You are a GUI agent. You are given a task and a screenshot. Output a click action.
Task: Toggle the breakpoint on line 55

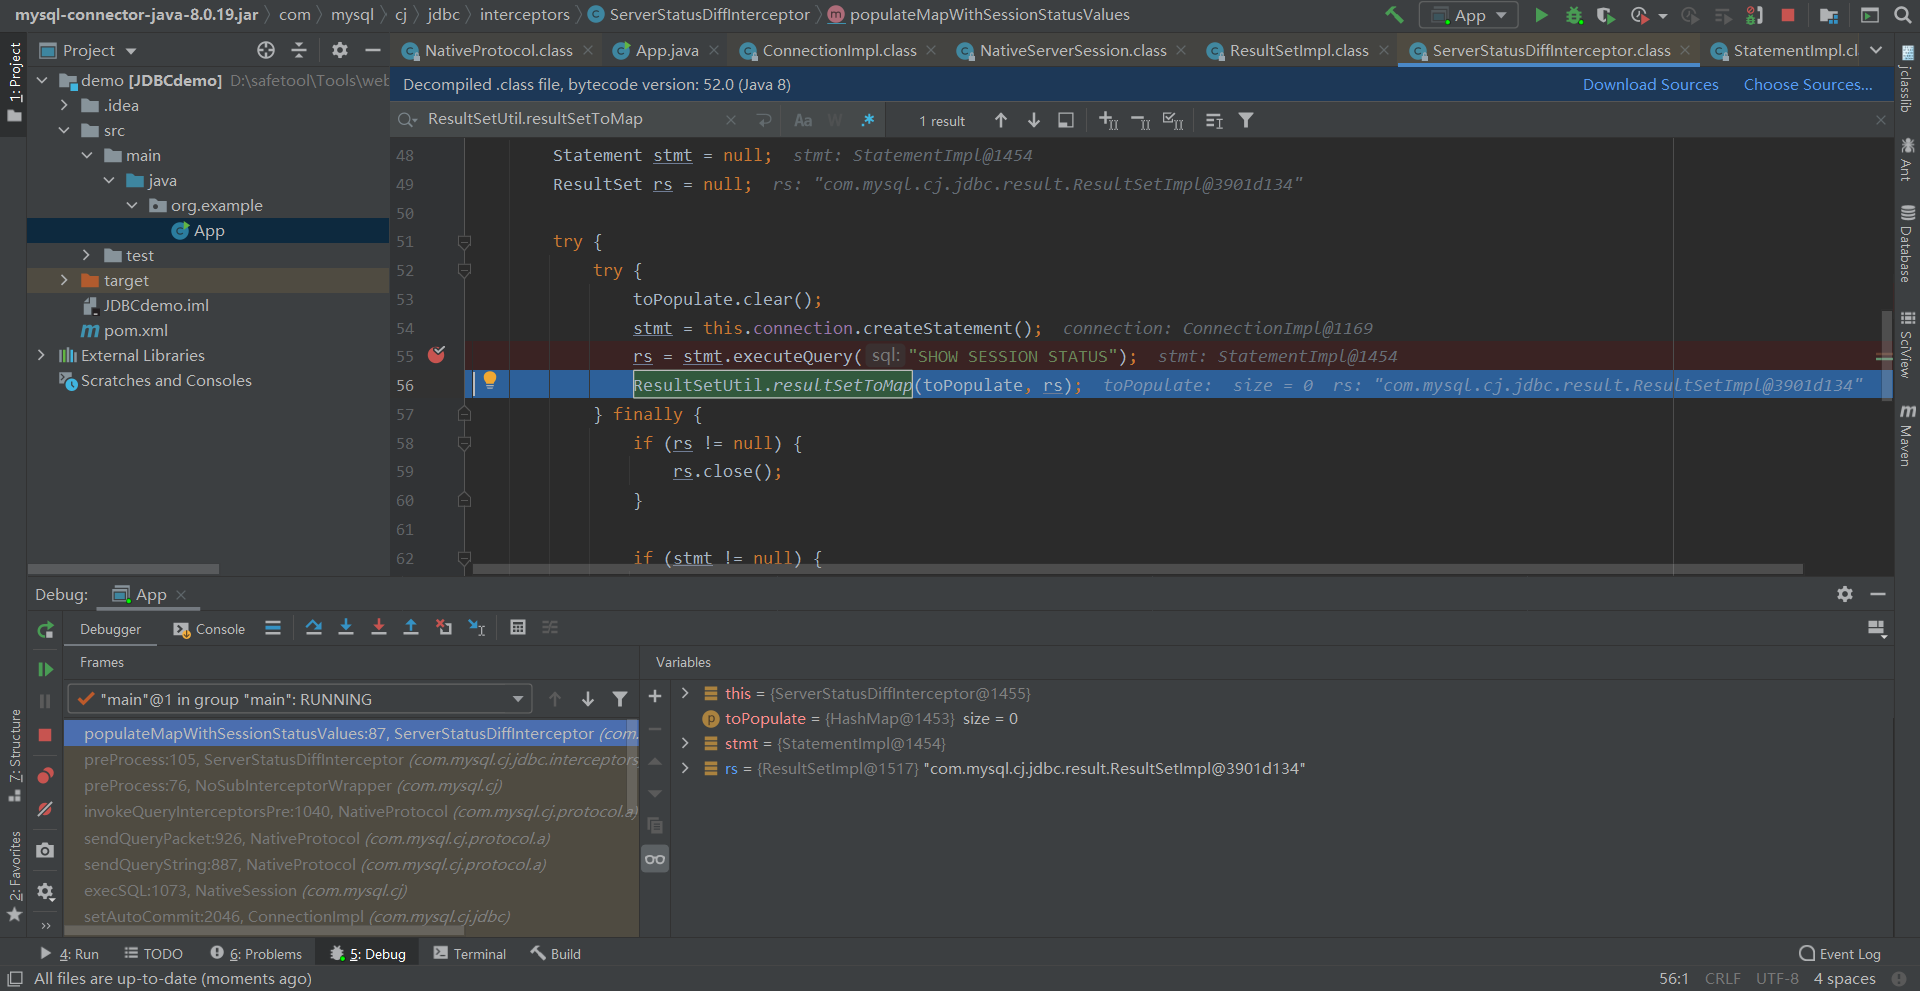(x=436, y=356)
